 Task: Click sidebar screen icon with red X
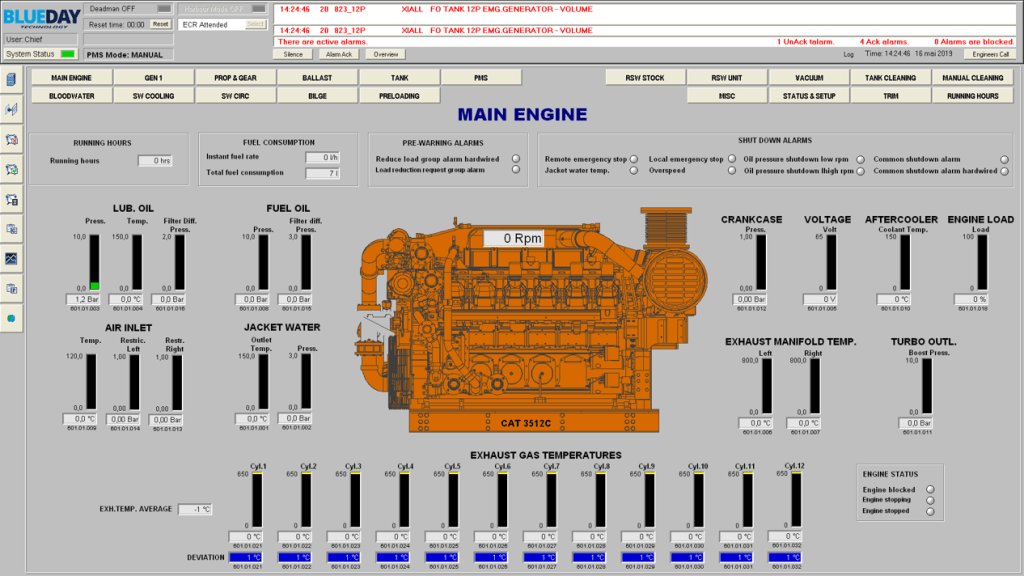(x=11, y=139)
